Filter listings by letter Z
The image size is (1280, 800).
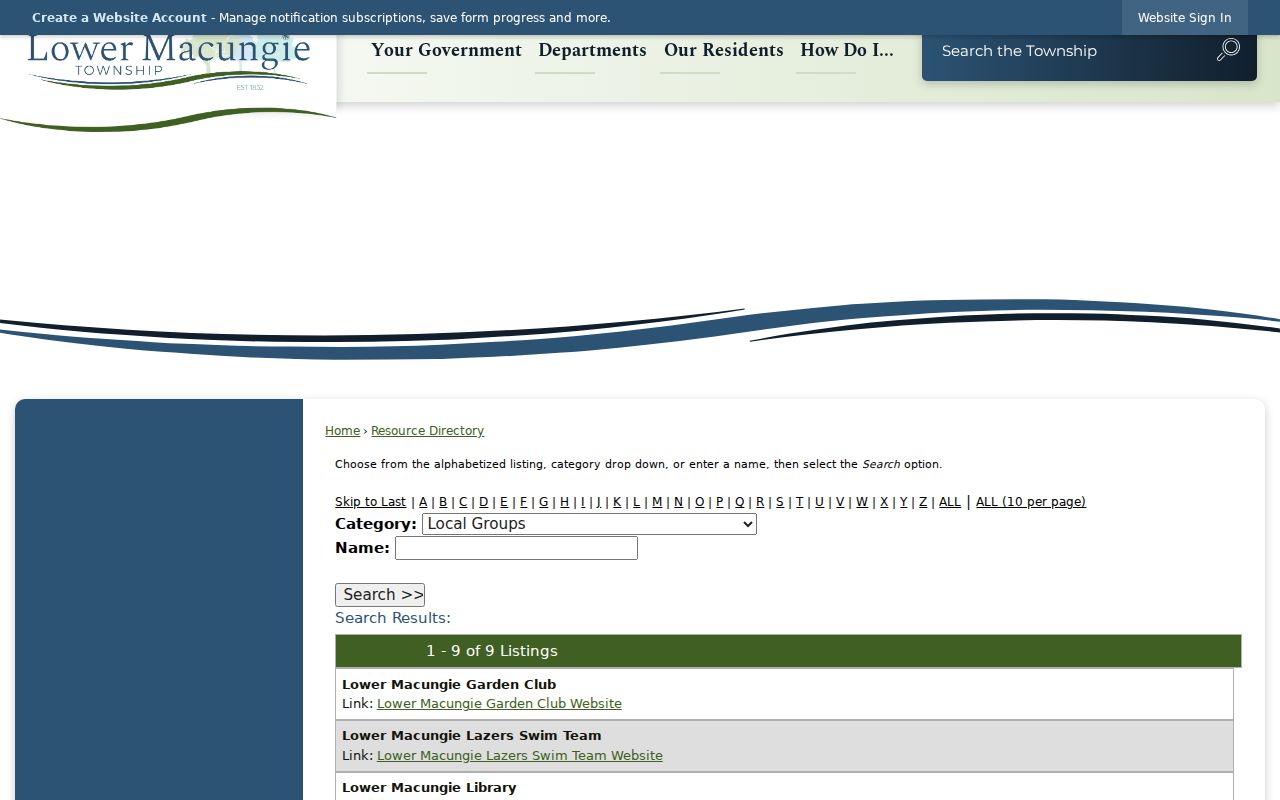[x=923, y=502]
